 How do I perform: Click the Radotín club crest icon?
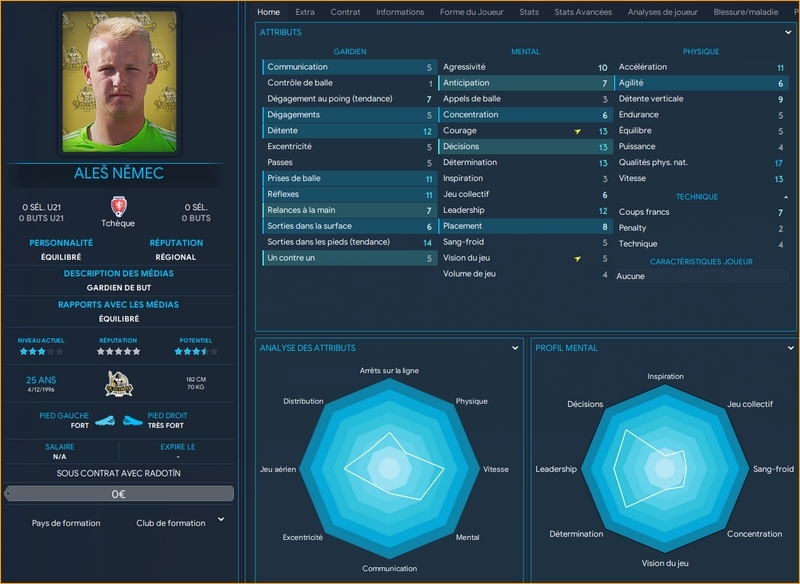(118, 384)
